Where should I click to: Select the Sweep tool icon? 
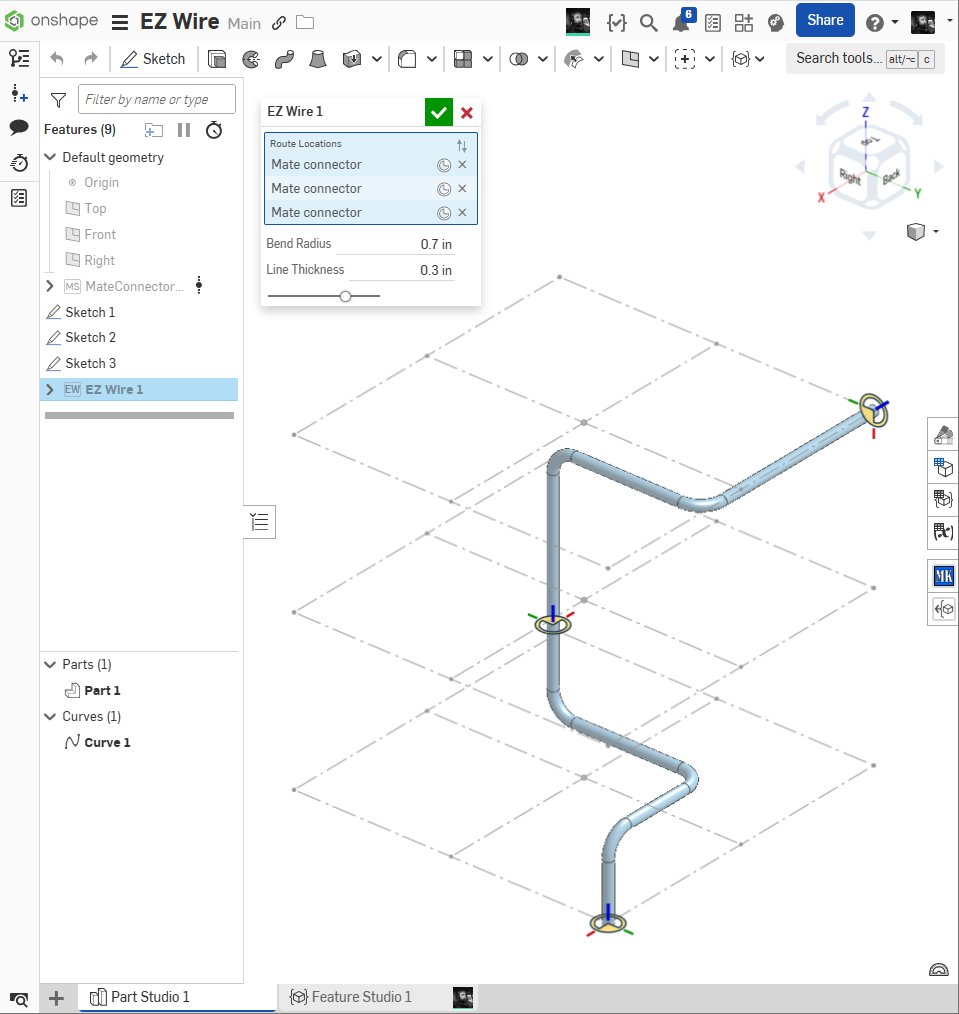[x=285, y=59]
